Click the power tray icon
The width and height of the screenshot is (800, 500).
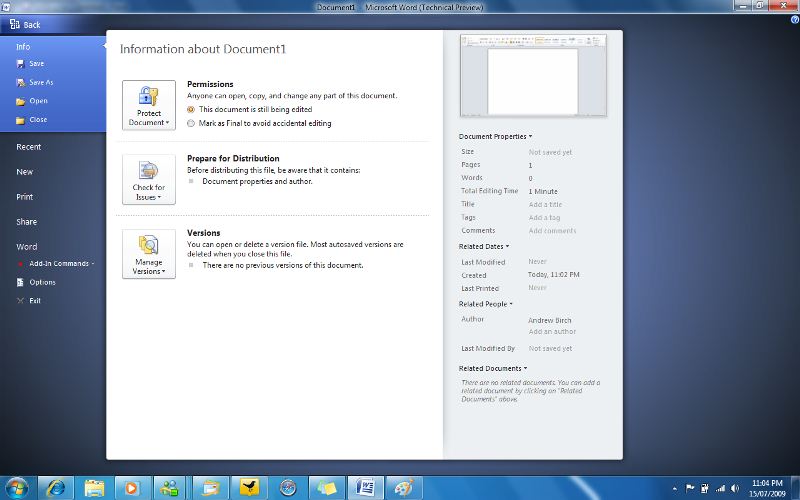705,488
